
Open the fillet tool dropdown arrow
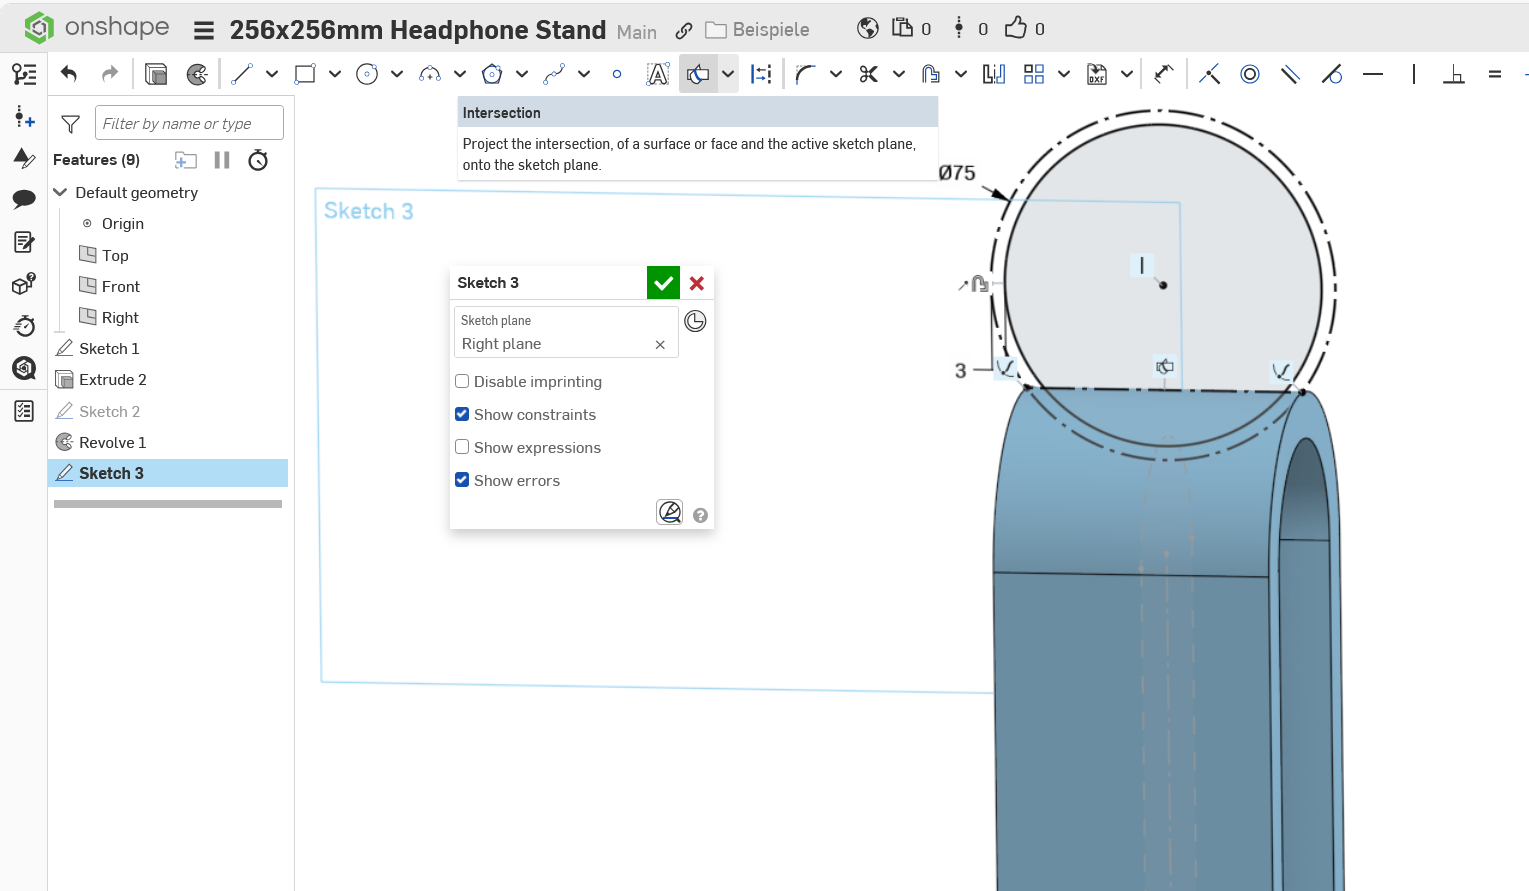point(836,74)
